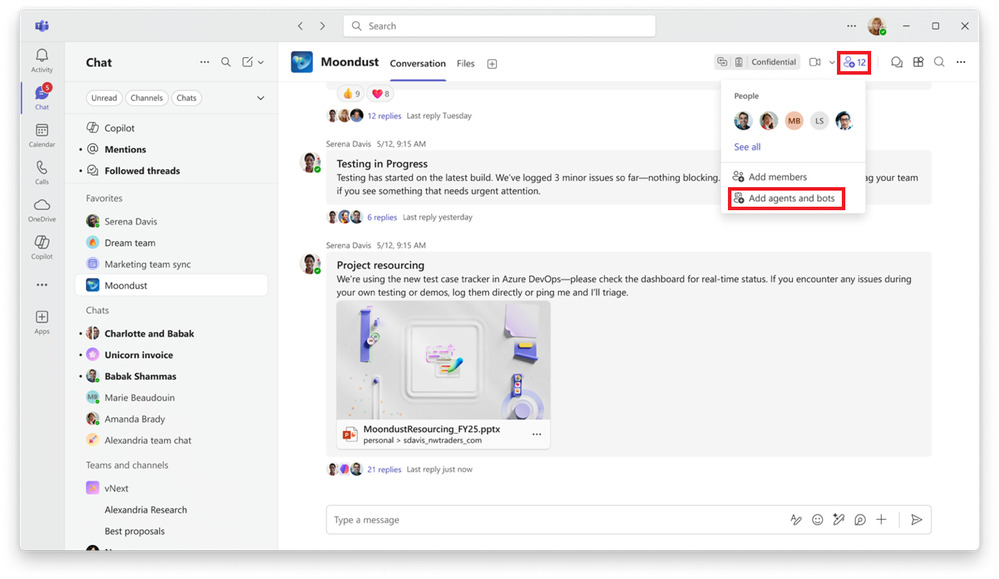
Task: Open the 21 replies thread link
Action: coord(384,469)
